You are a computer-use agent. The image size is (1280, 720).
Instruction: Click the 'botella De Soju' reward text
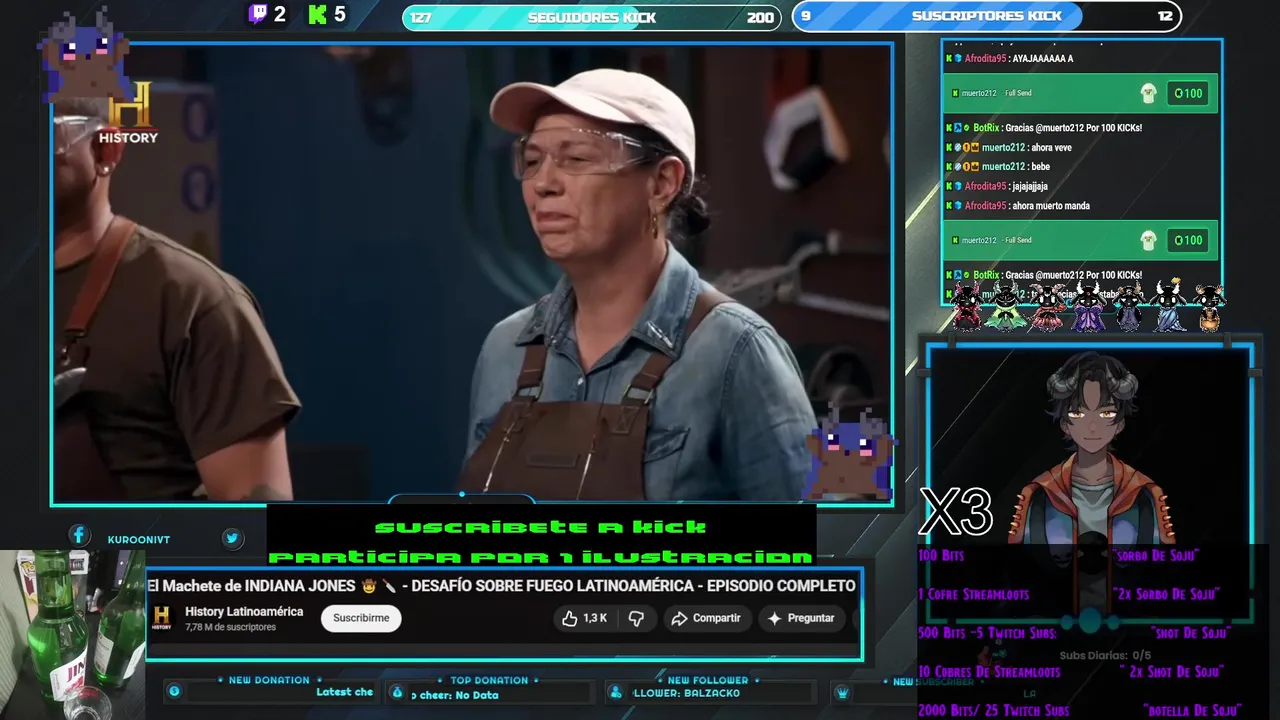coord(1192,711)
